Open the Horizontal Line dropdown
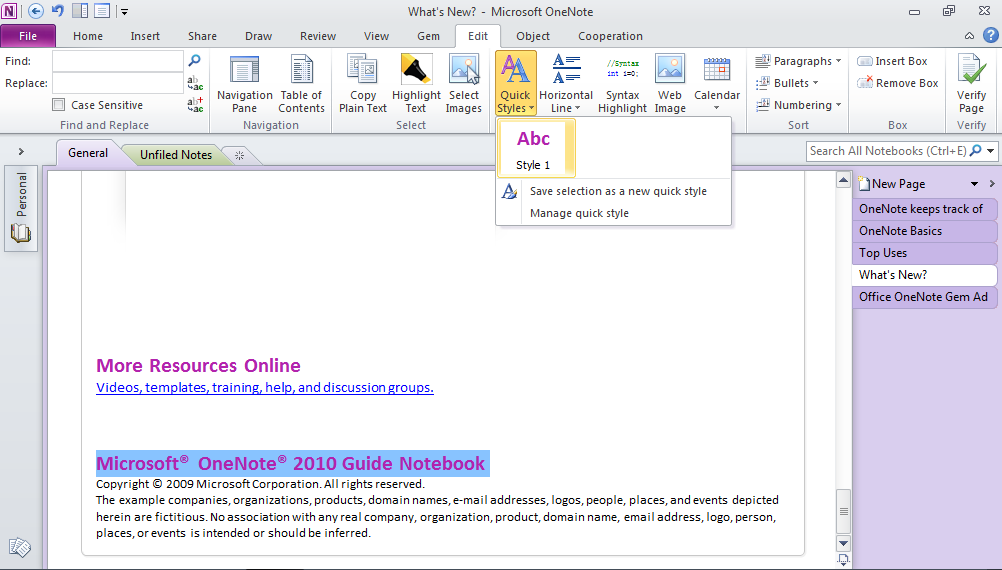The image size is (1002, 570). (566, 85)
